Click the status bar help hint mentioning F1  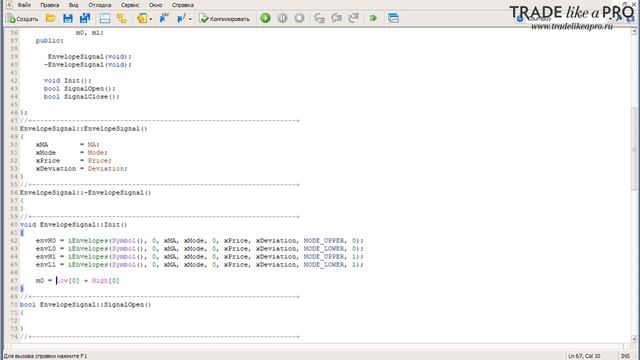(x=45, y=356)
